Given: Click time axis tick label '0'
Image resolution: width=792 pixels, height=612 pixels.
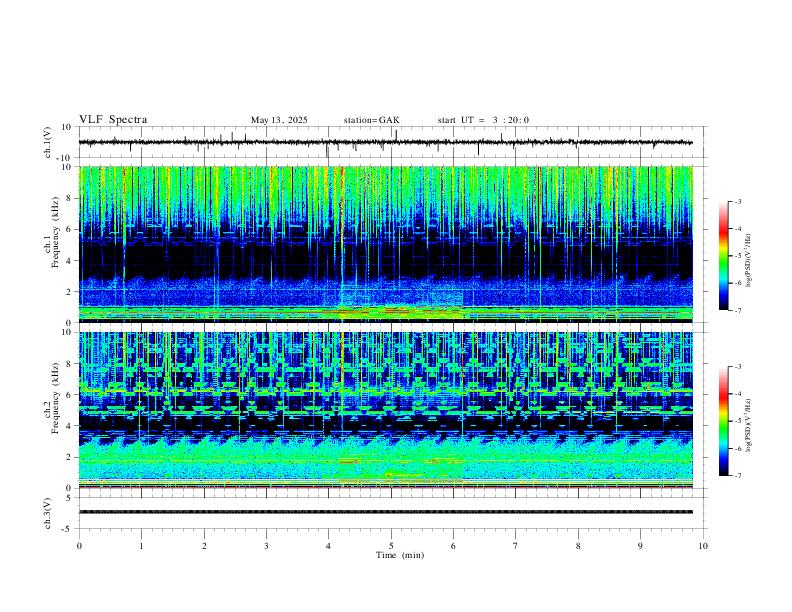Looking at the screenshot, I should (x=79, y=546).
